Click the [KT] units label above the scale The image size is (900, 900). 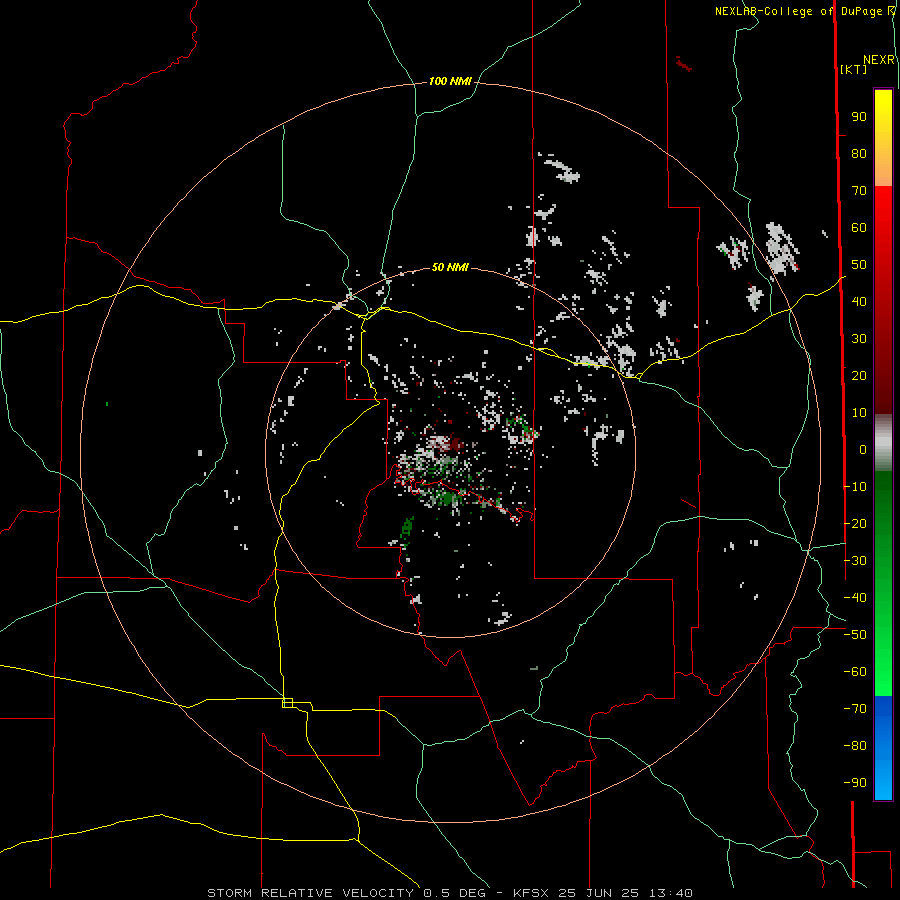coord(854,69)
